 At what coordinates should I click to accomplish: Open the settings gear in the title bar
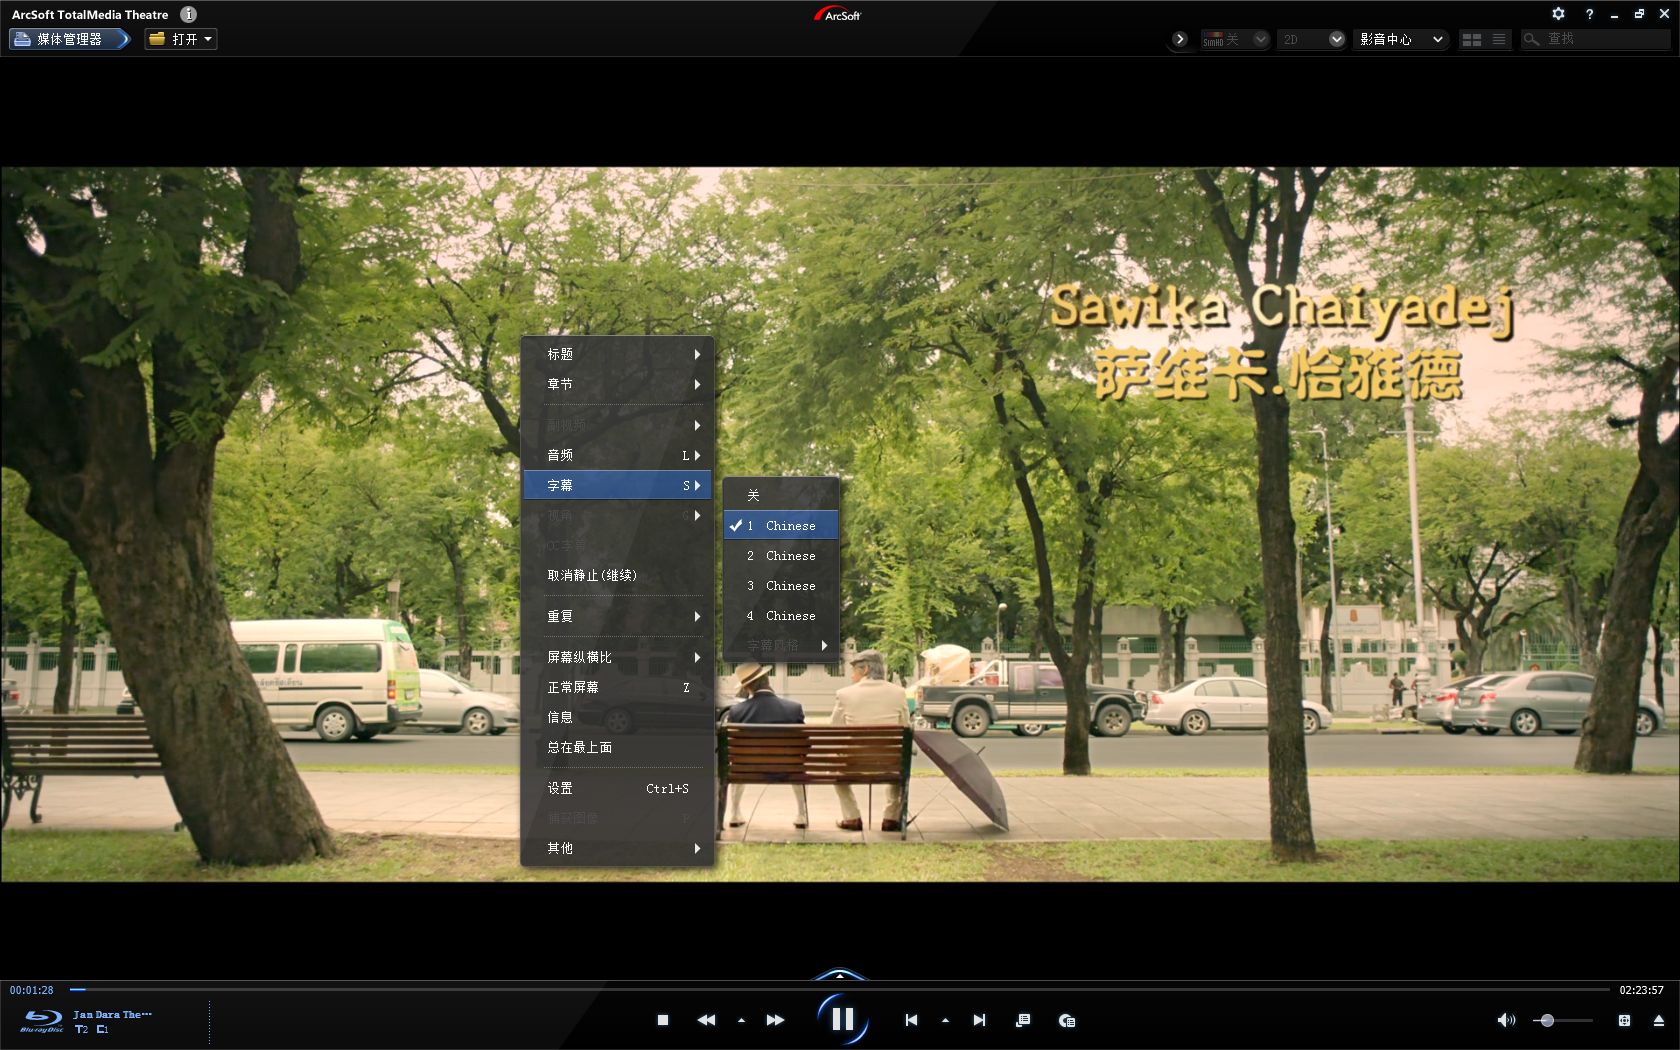(1558, 14)
